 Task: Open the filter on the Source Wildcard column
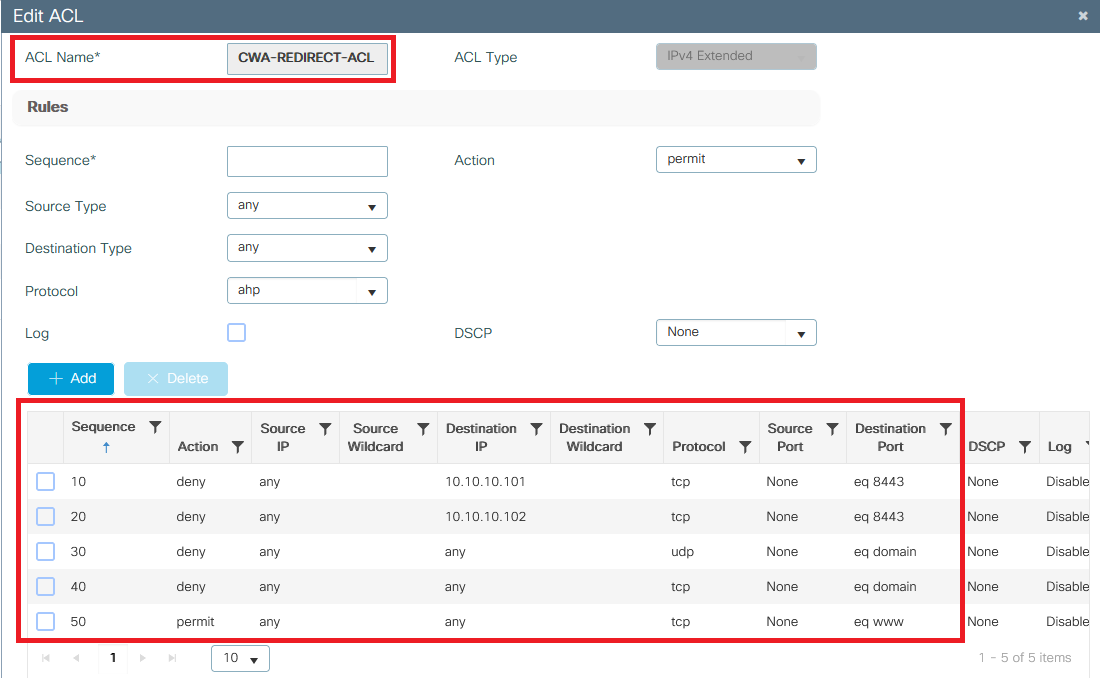click(x=421, y=428)
